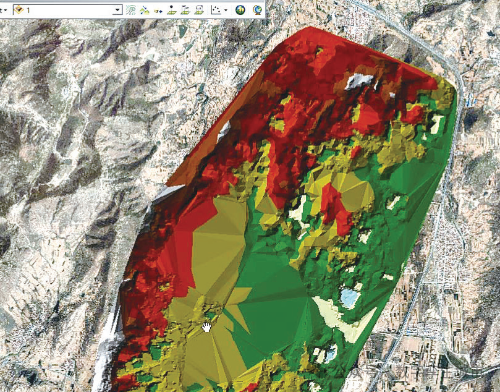Open the 3D Analyst menu dropdown arrow
500x392 pixels.
5,10
